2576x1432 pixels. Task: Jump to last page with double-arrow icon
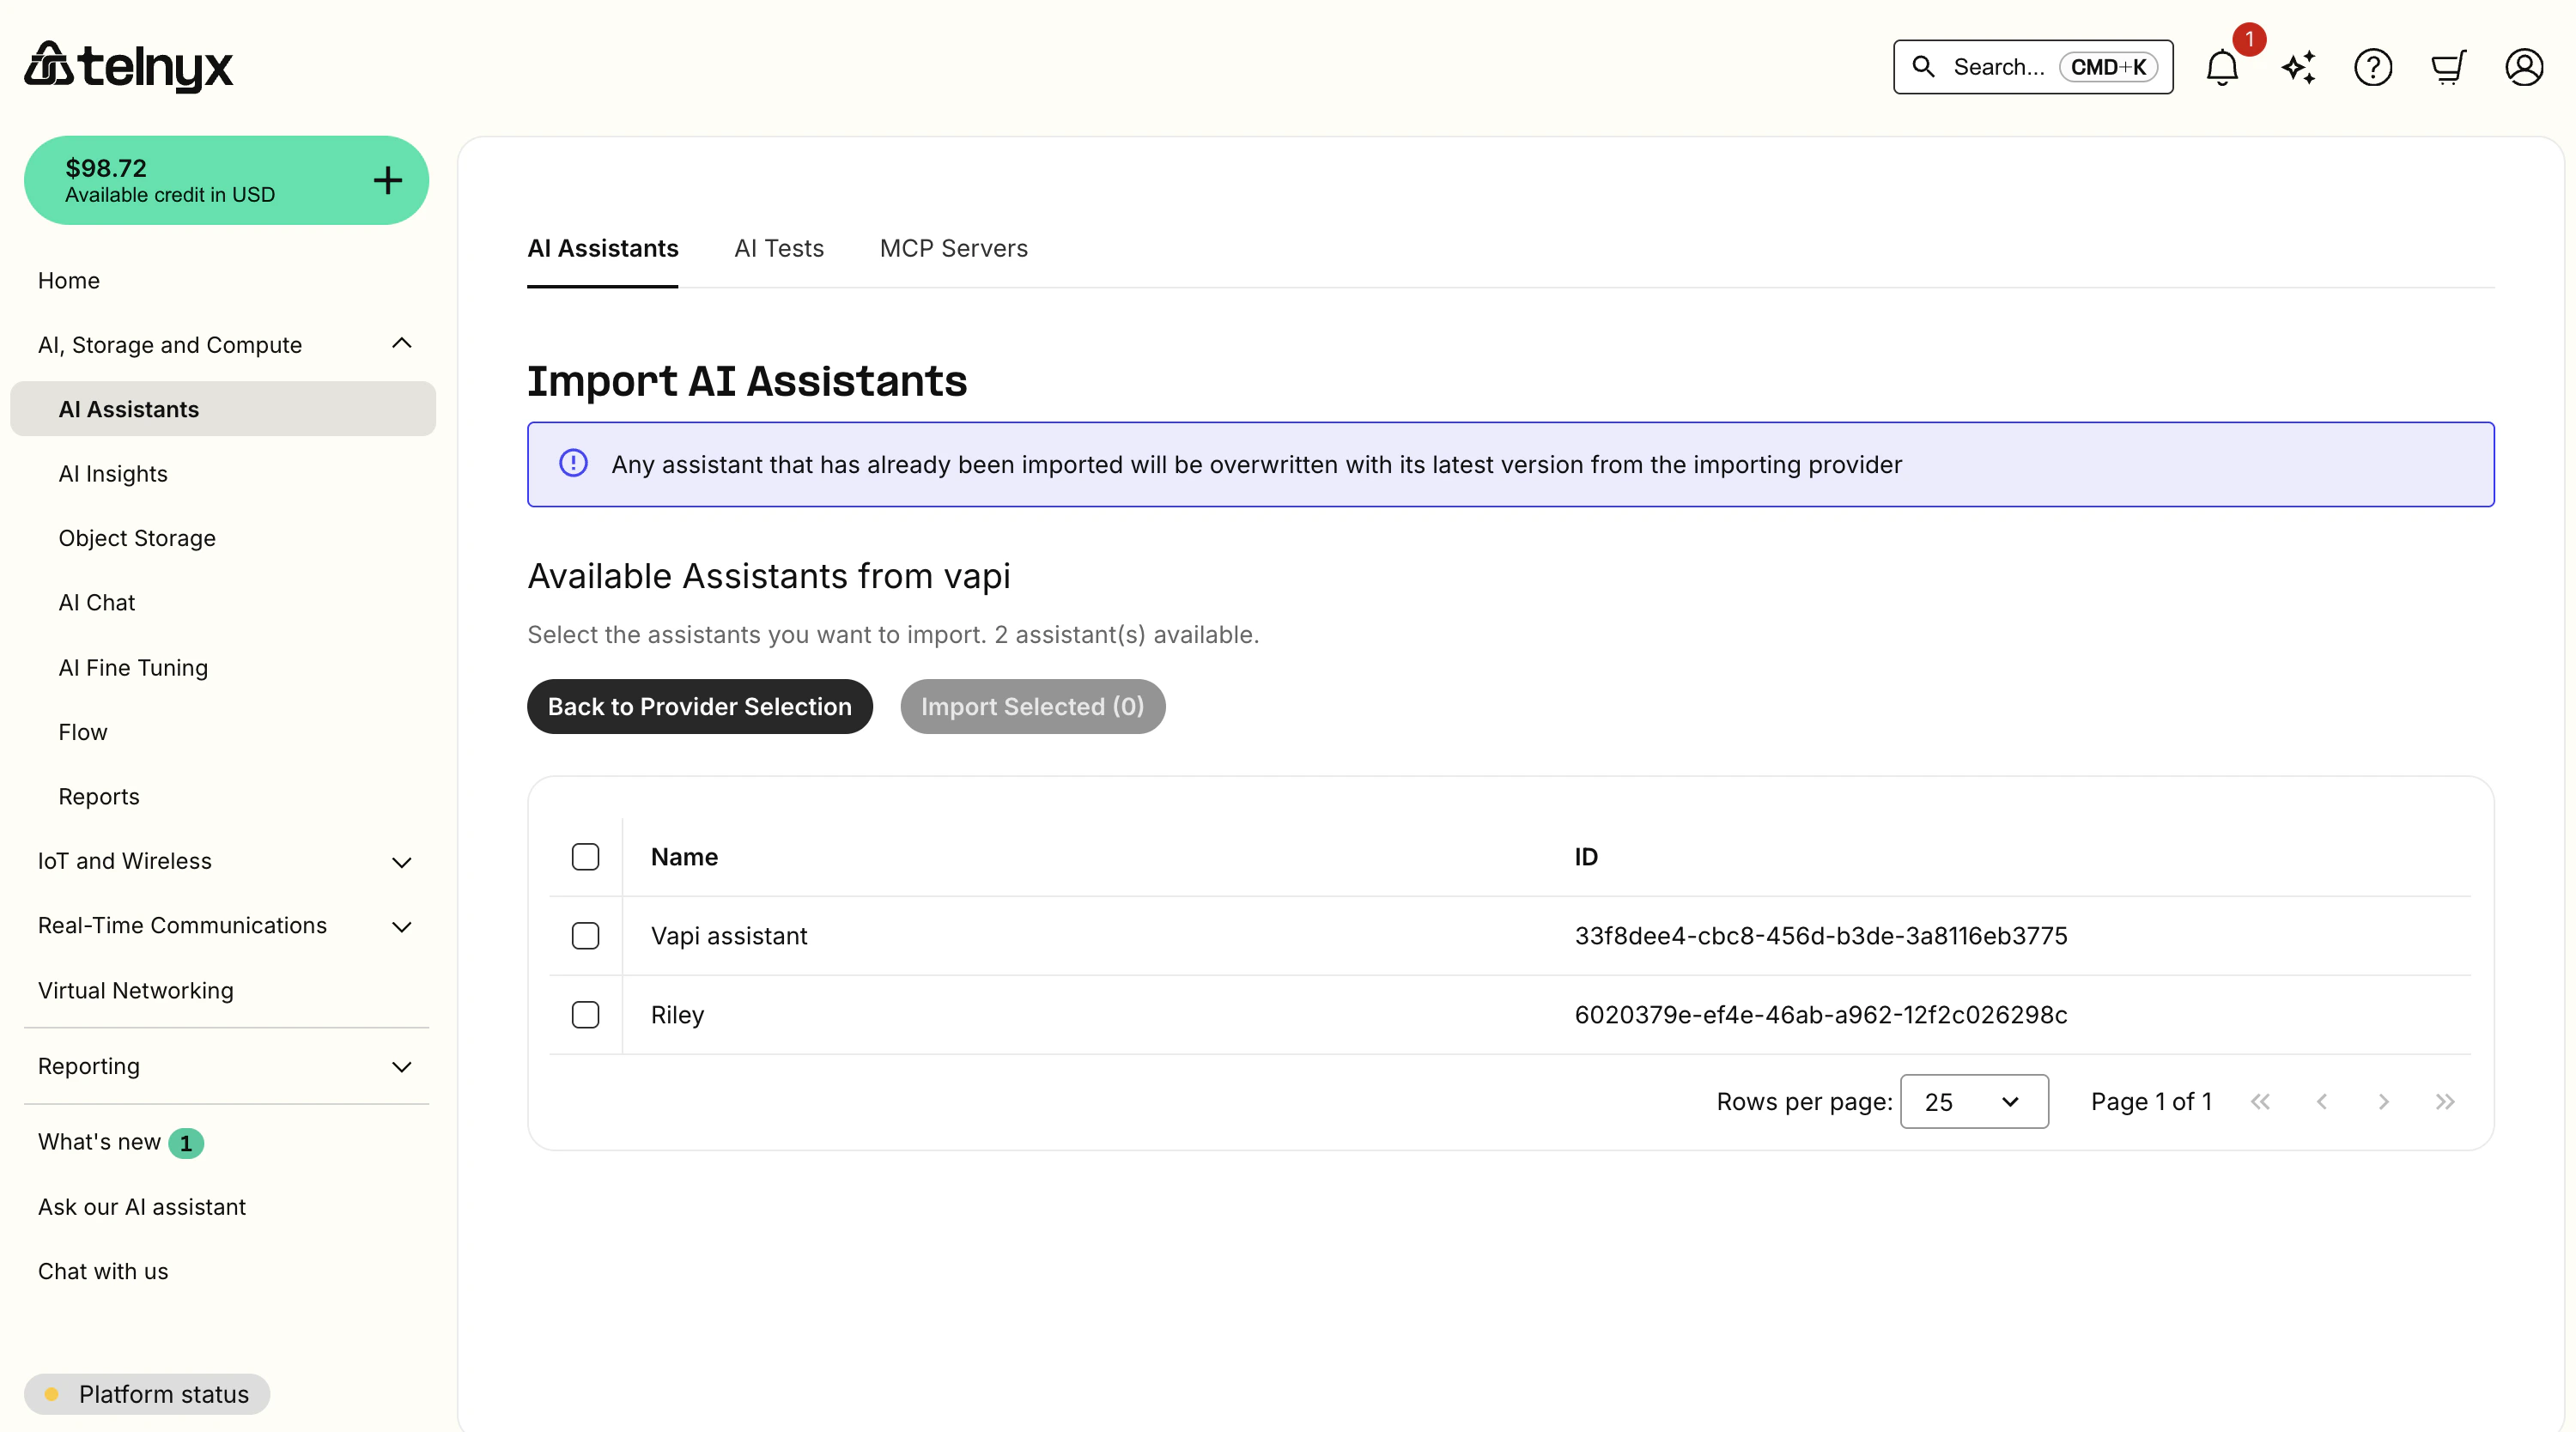[x=2446, y=1102]
